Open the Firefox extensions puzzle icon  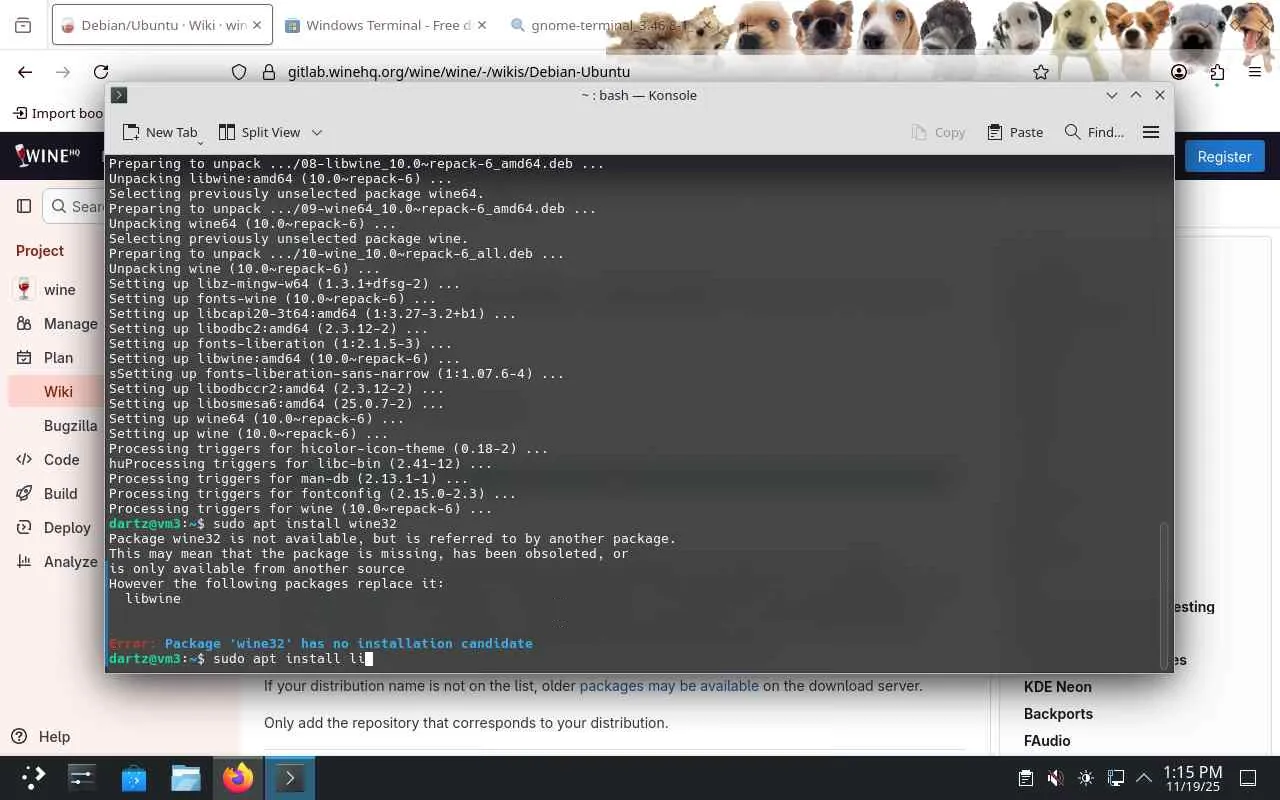pos(1217,72)
